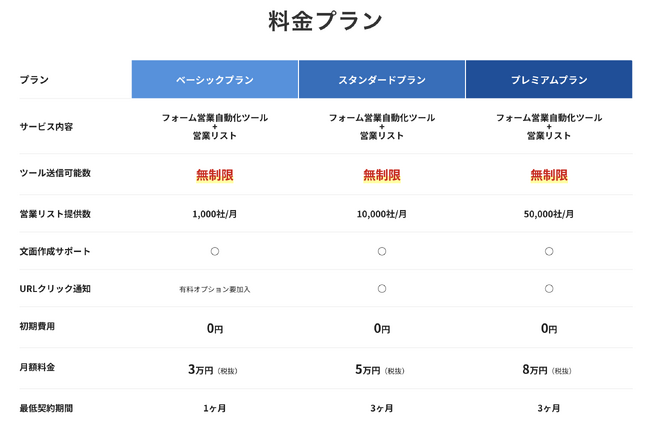Click the 無制限 text under プレミアムプラン

(549, 175)
